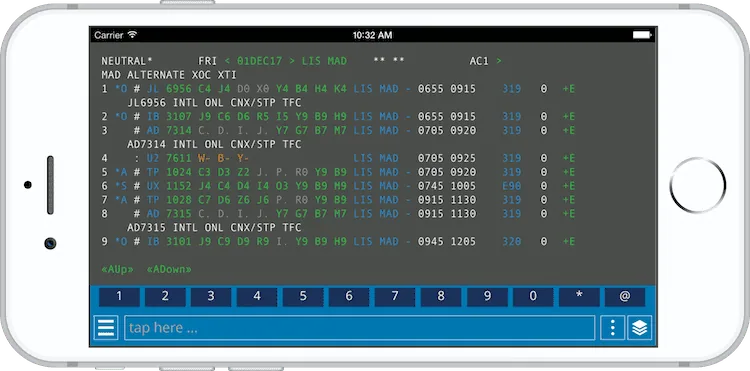Tap the @ key in the key row
Image resolution: width=750 pixels, height=371 pixels.
pos(625,297)
